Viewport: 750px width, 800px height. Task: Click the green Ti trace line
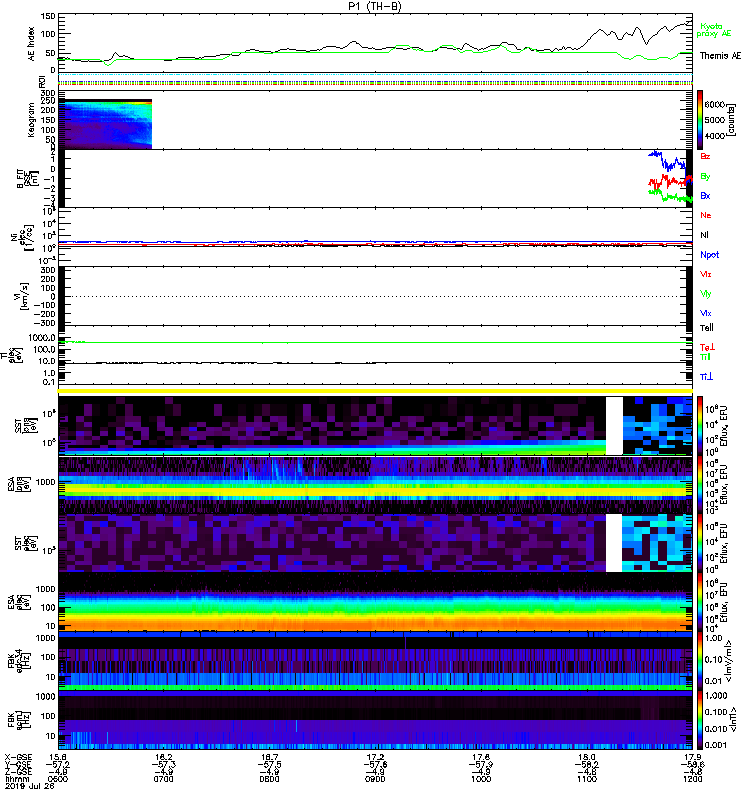[x=375, y=342]
